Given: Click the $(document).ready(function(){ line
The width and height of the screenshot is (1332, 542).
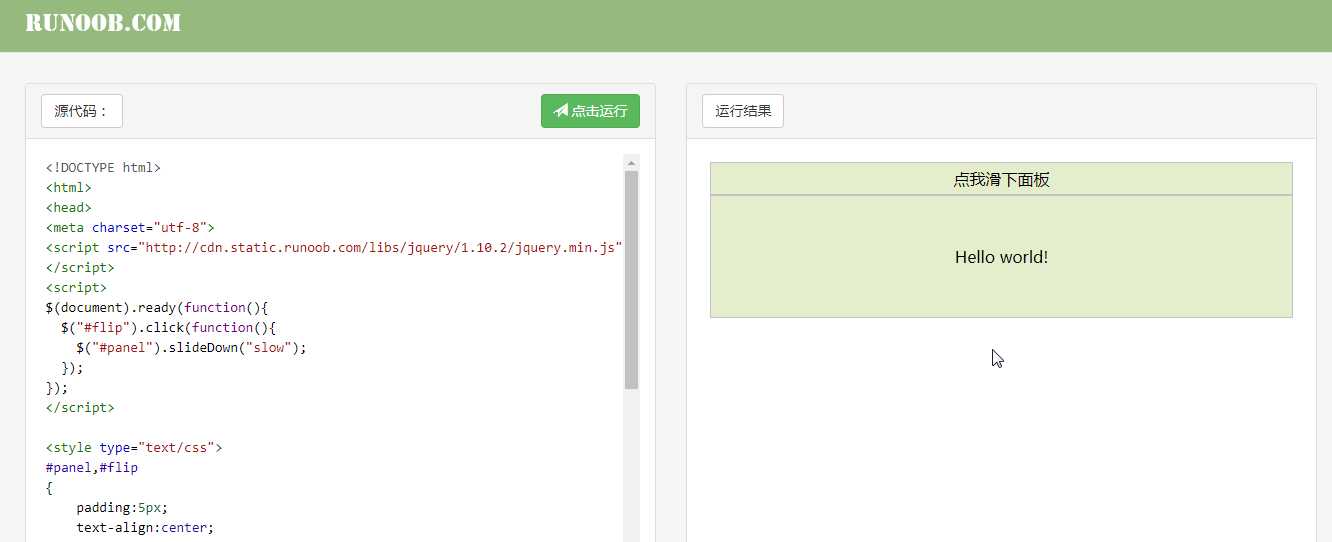Looking at the screenshot, I should point(157,308).
